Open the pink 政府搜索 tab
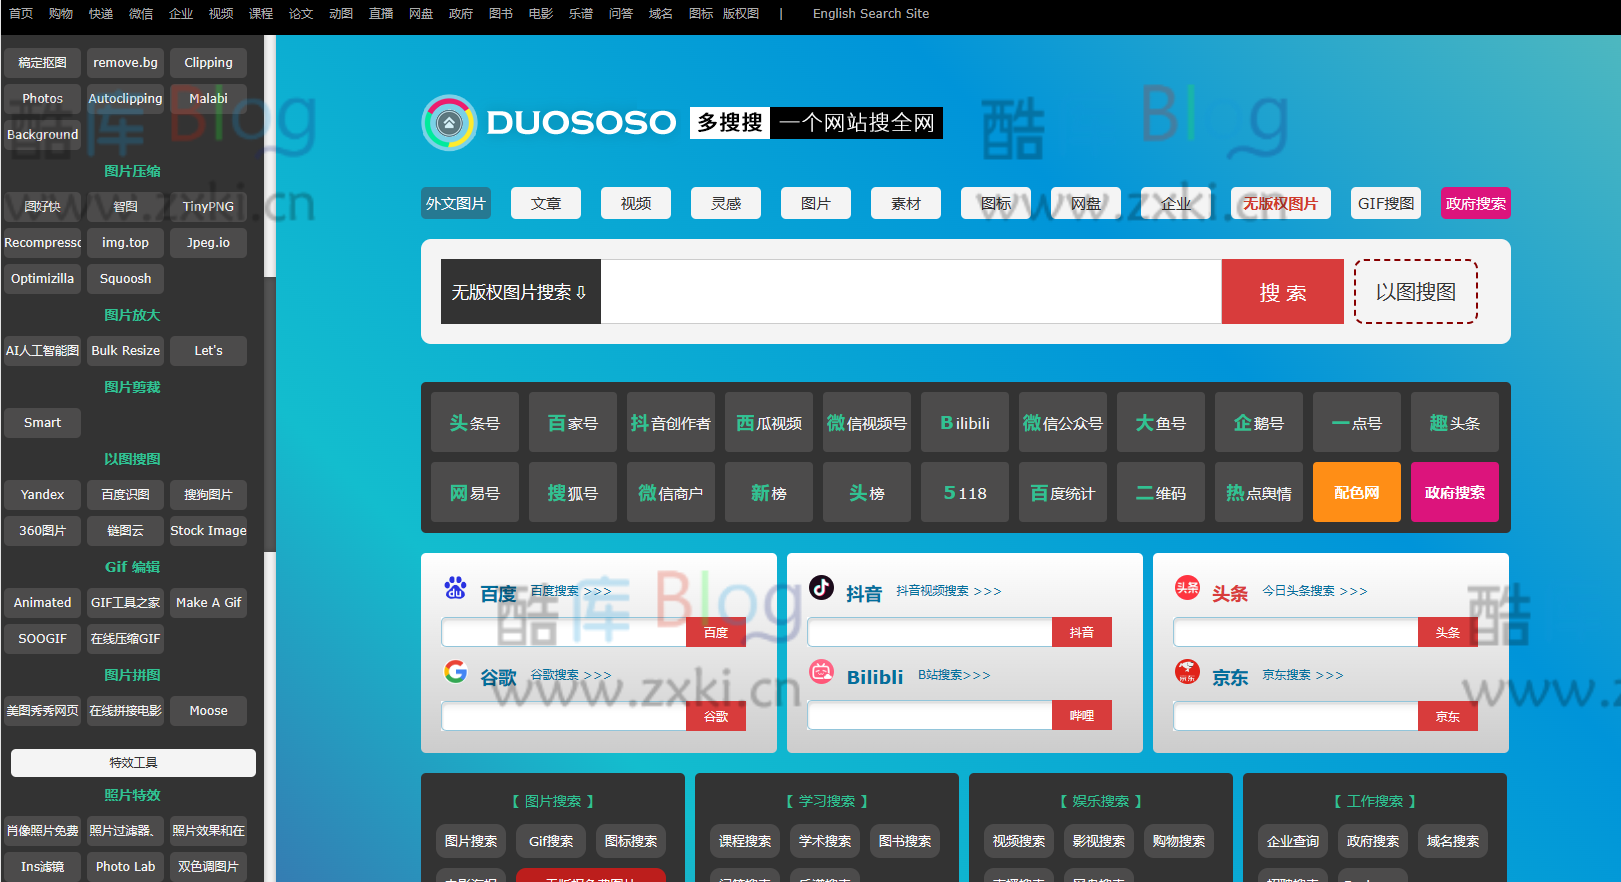This screenshot has width=1621, height=882. (1476, 203)
